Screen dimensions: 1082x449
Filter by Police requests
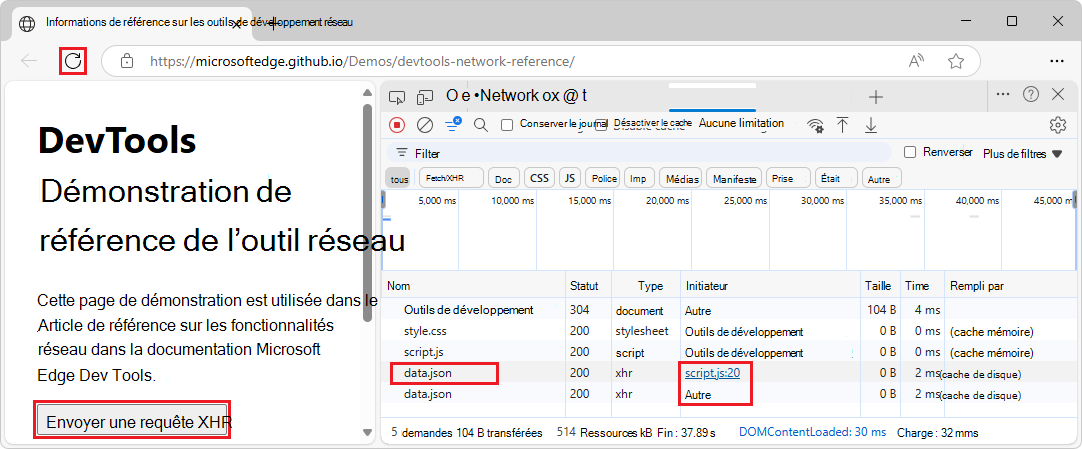[604, 179]
